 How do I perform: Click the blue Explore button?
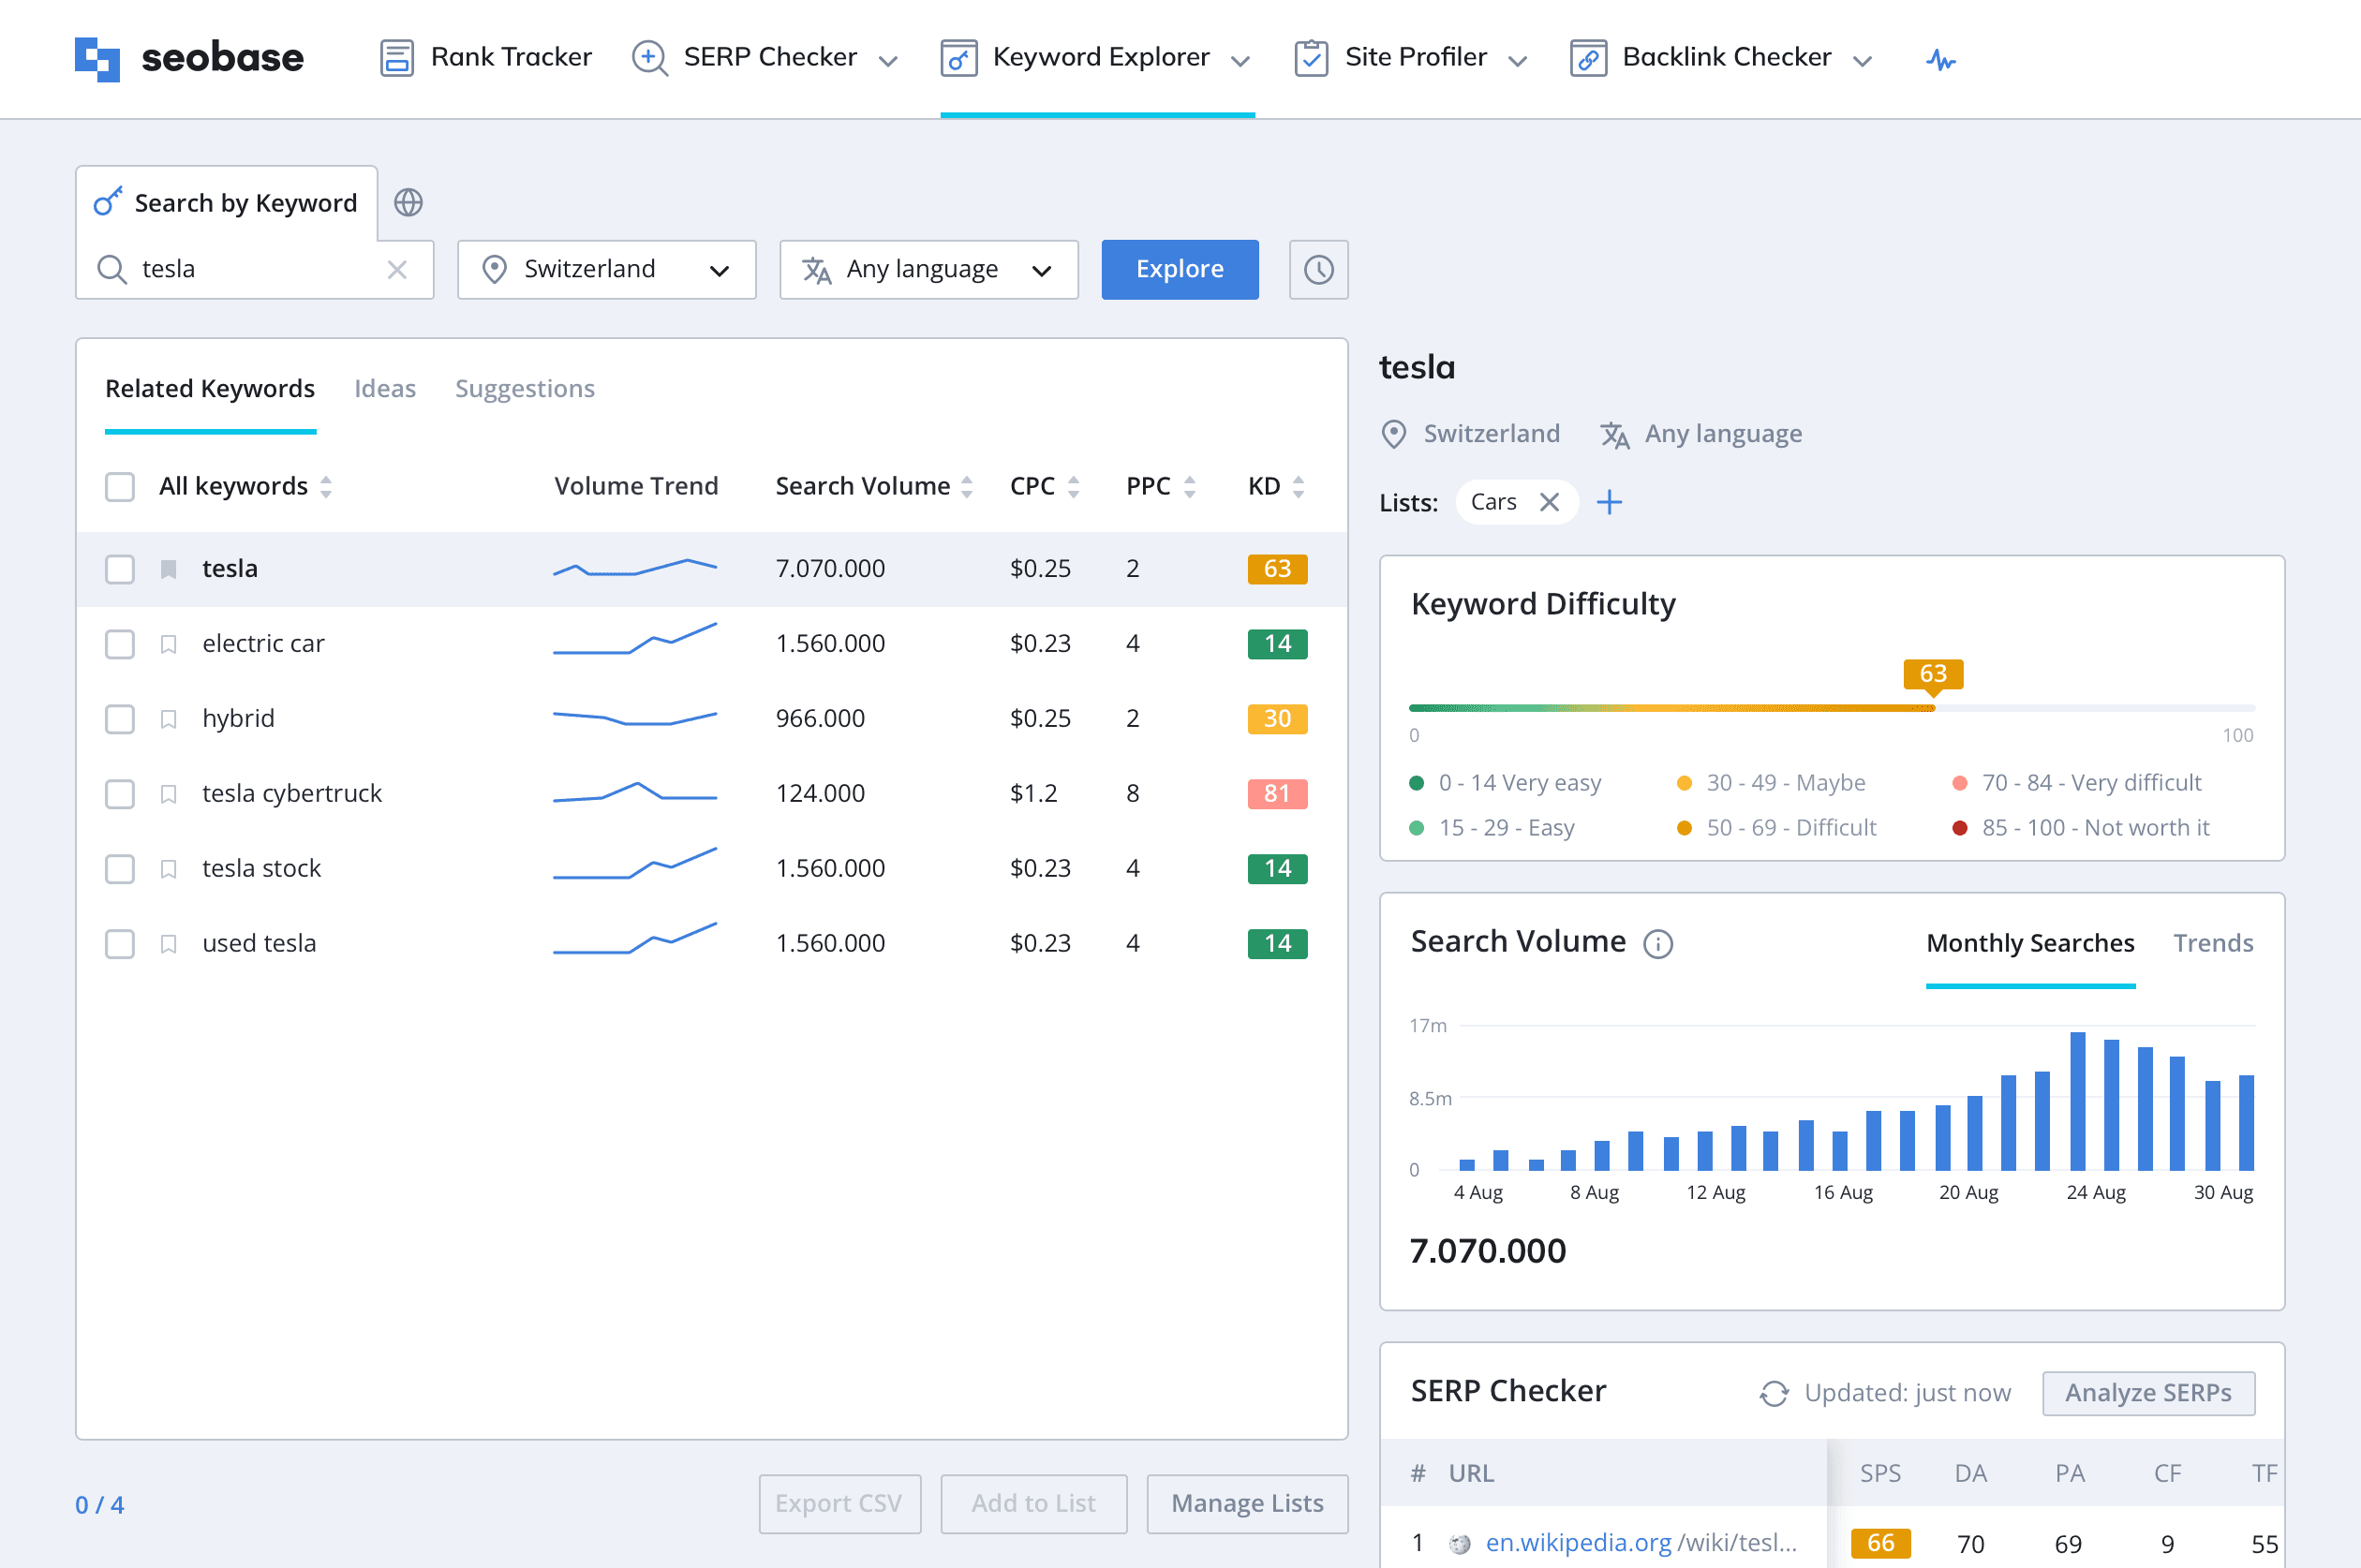[x=1180, y=269]
